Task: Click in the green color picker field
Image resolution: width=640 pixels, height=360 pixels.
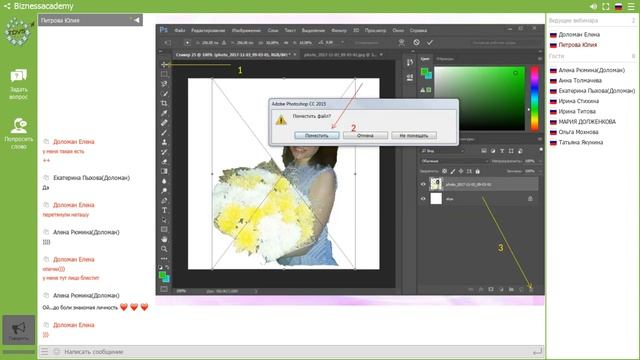Action: pyautogui.click(x=479, y=98)
